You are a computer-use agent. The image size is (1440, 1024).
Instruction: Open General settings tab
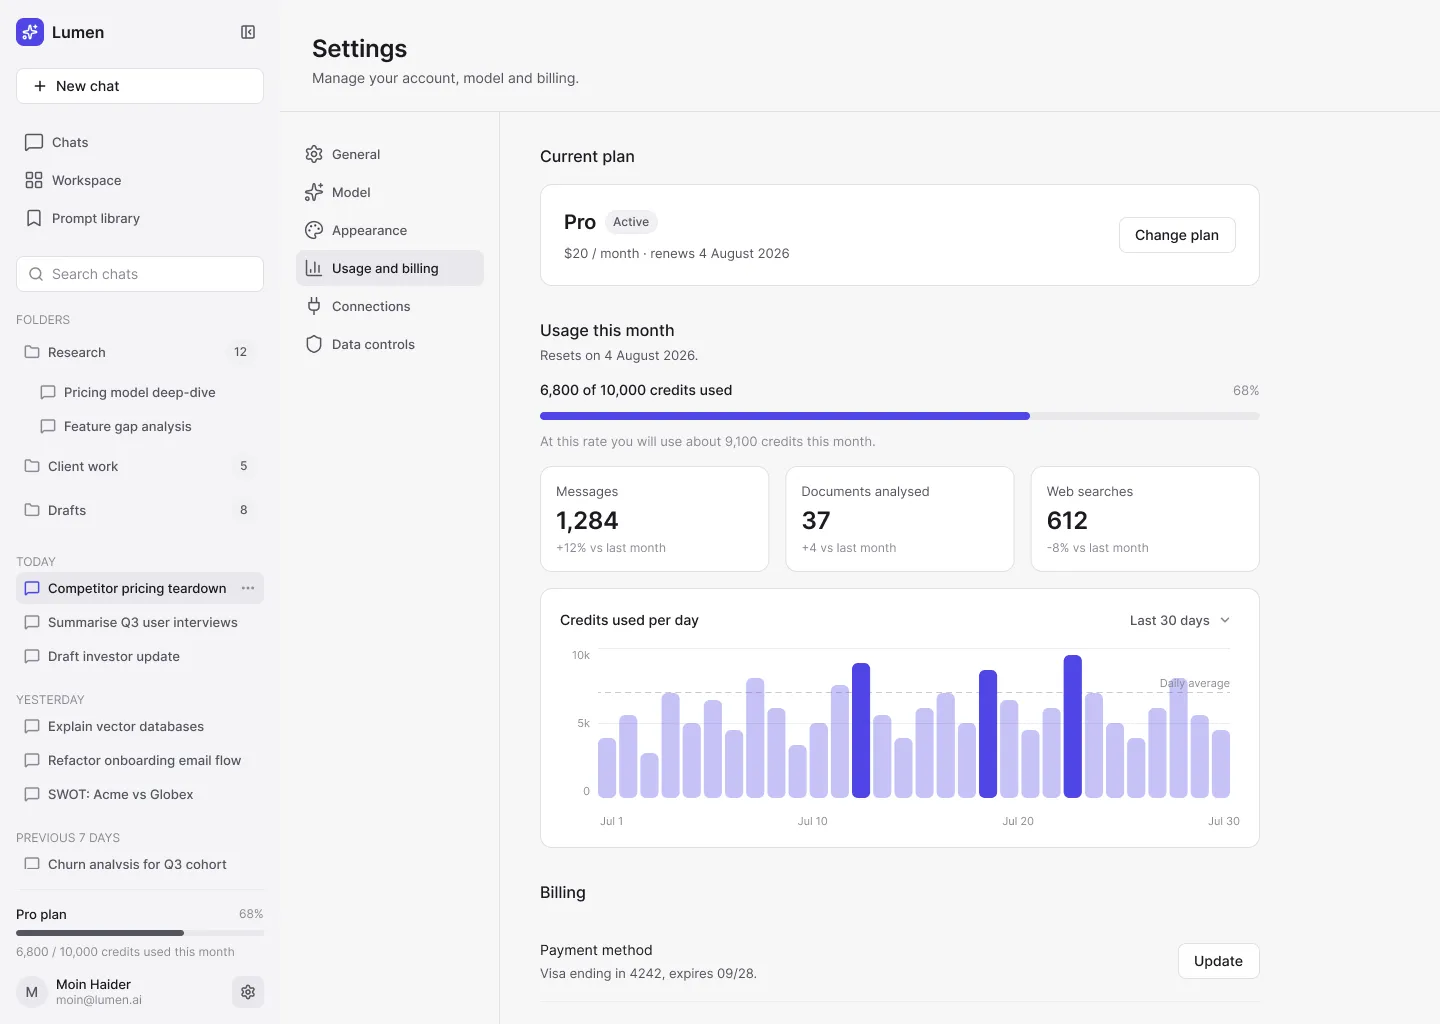390,154
